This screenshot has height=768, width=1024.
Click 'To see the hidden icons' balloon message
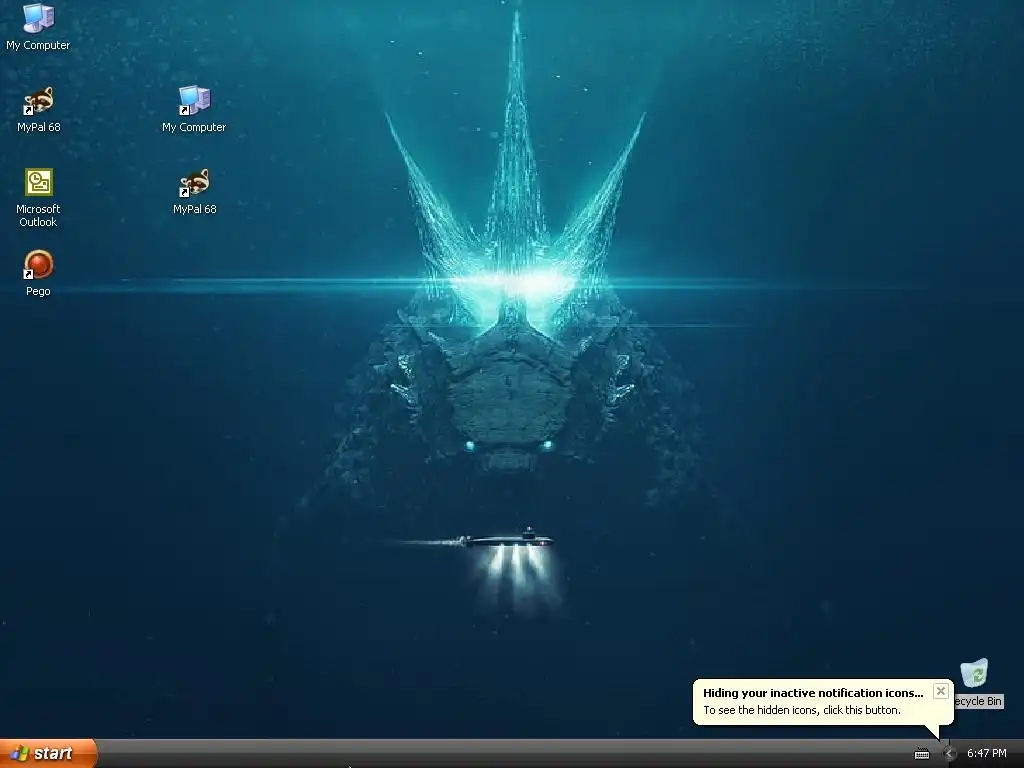(x=801, y=710)
